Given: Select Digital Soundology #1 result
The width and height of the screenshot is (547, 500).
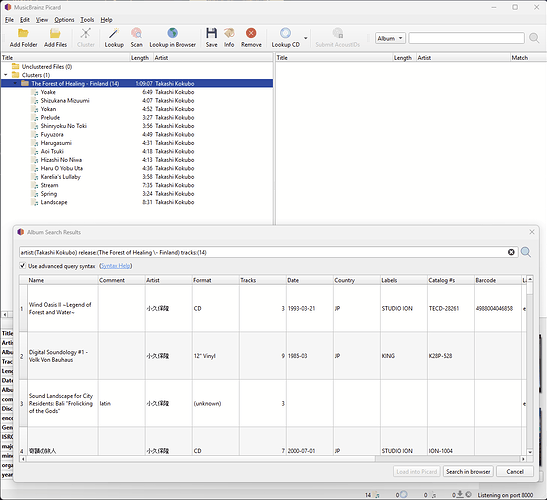Looking at the screenshot, I should click(273, 356).
